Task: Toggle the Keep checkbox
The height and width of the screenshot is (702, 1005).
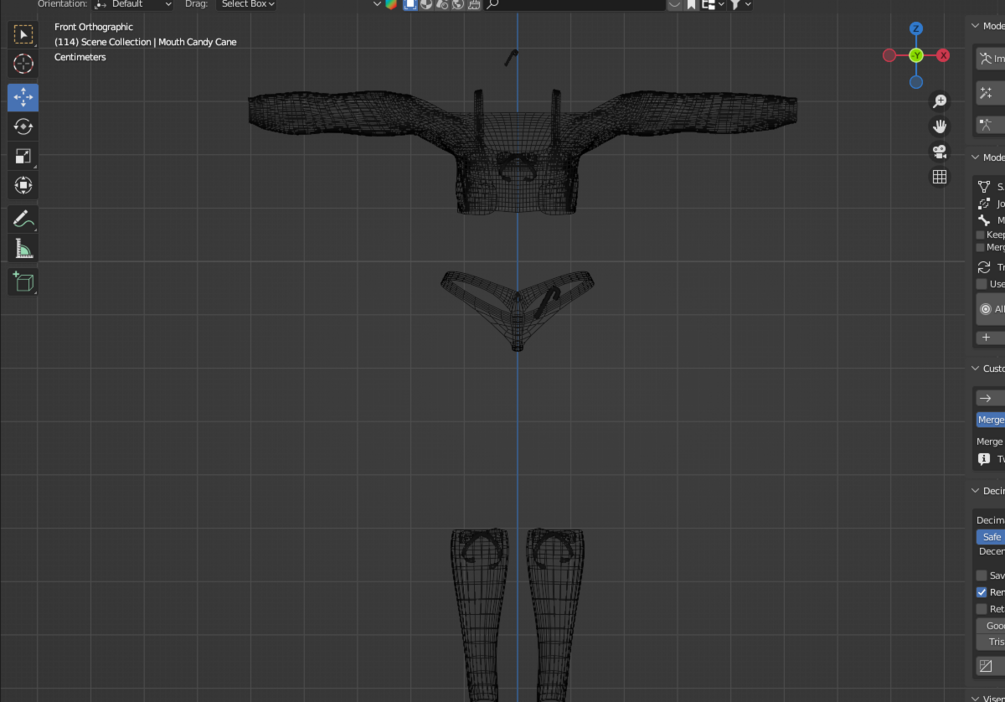Action: click(980, 235)
